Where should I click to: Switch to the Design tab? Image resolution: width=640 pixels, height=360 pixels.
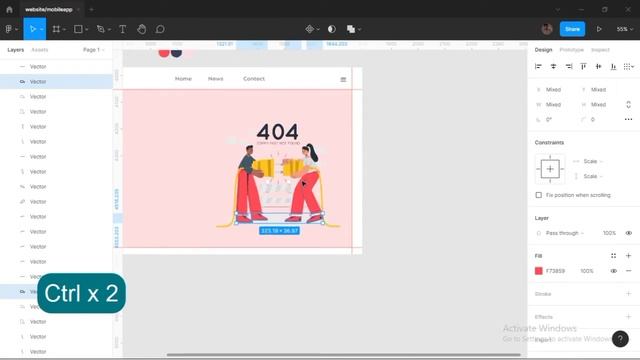click(543, 49)
